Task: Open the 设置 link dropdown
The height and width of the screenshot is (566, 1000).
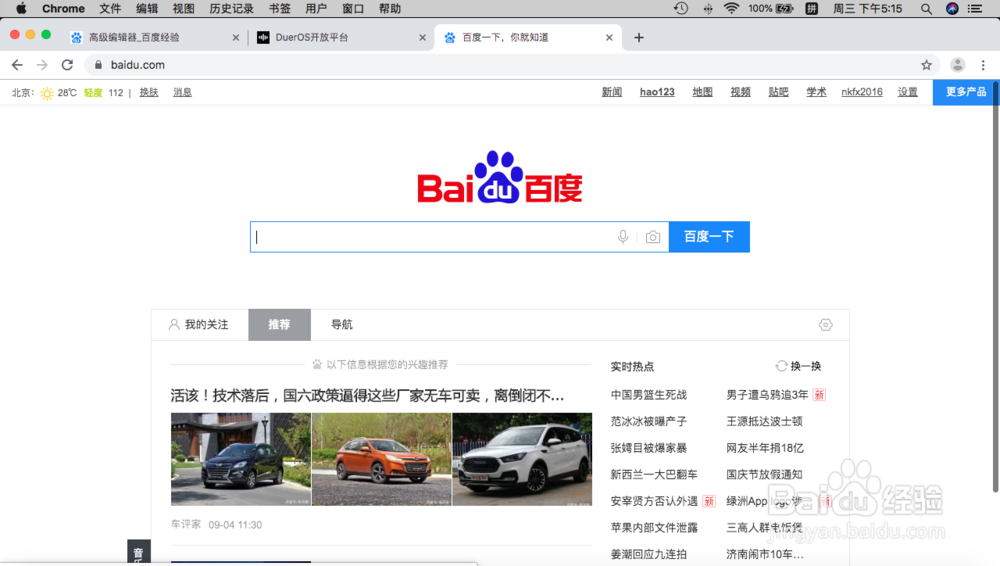Action: [x=908, y=92]
